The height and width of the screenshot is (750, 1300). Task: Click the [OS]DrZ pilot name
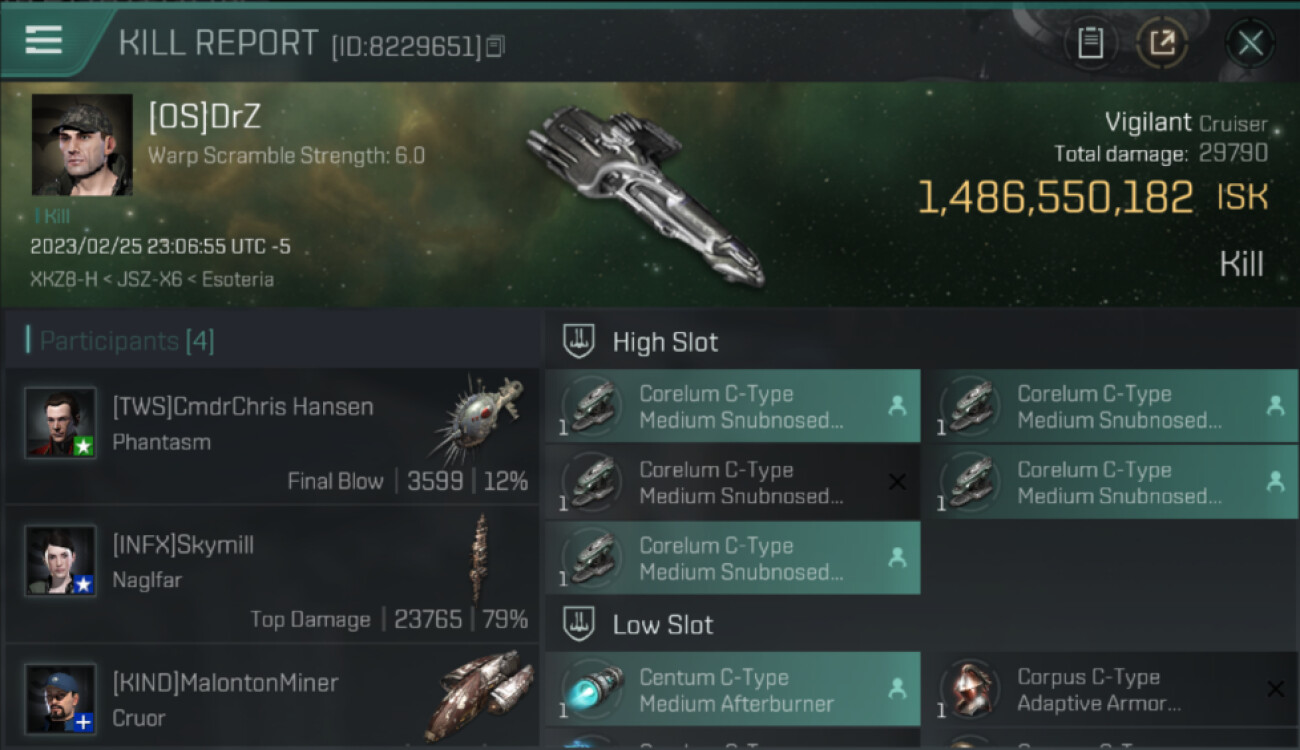point(205,117)
